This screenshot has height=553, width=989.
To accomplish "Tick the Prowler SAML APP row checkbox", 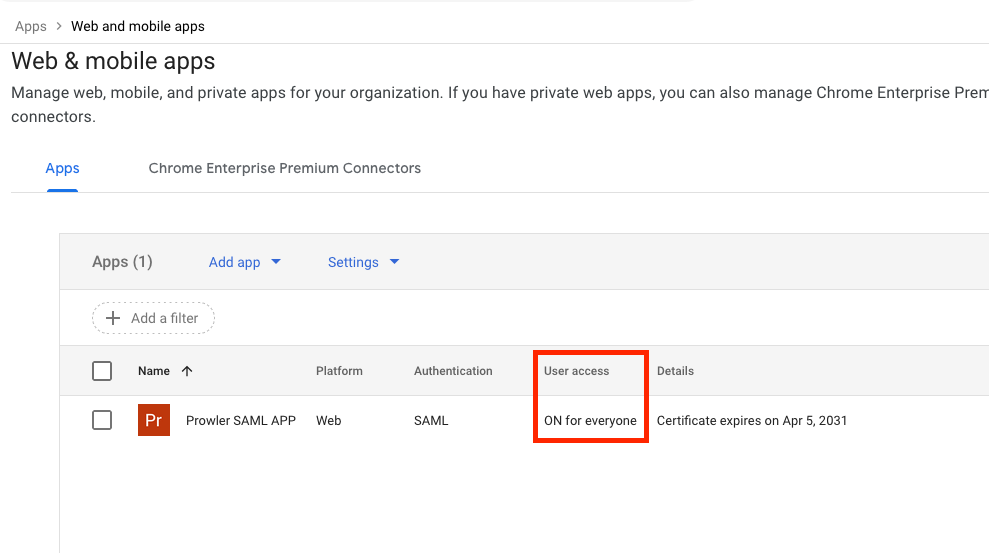I will coord(102,420).
